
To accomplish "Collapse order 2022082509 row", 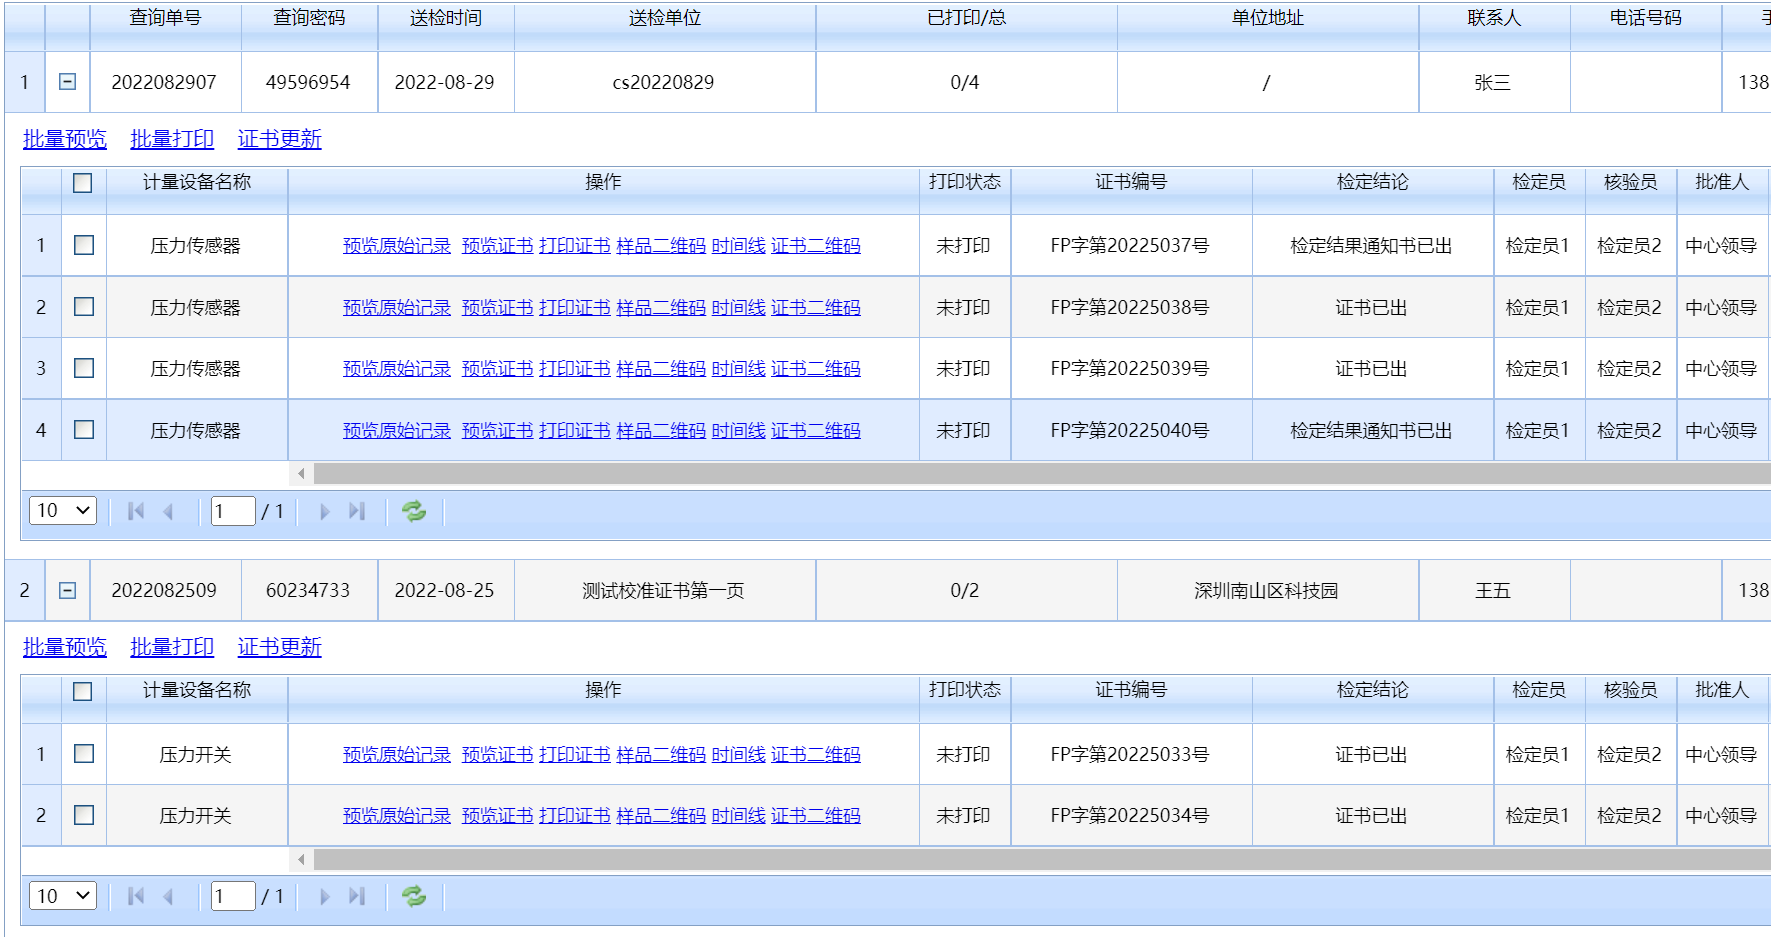I will tap(67, 590).
